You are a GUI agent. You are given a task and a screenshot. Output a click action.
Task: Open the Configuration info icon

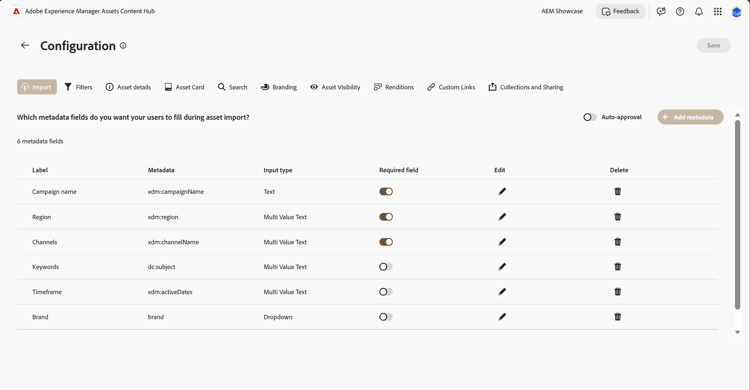(123, 45)
